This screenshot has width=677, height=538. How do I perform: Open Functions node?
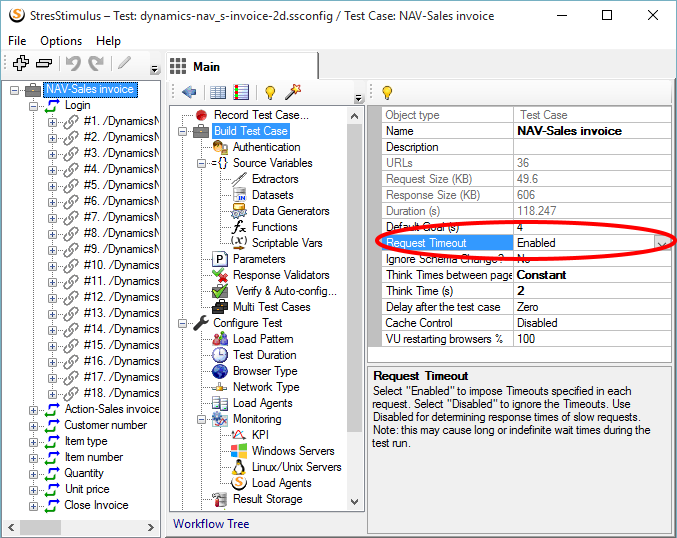coord(275,227)
